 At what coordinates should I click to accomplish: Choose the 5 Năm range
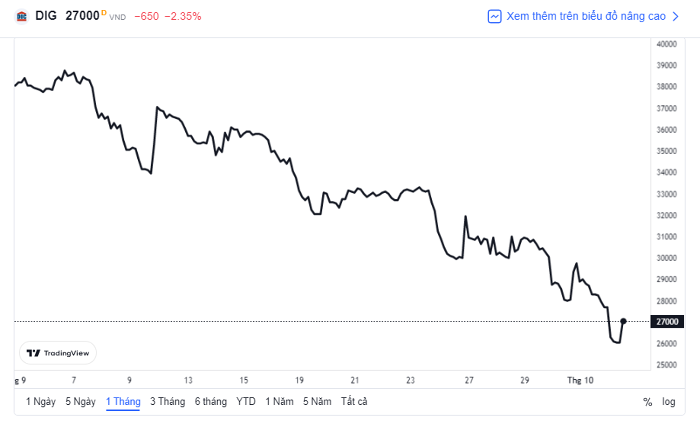pos(317,402)
